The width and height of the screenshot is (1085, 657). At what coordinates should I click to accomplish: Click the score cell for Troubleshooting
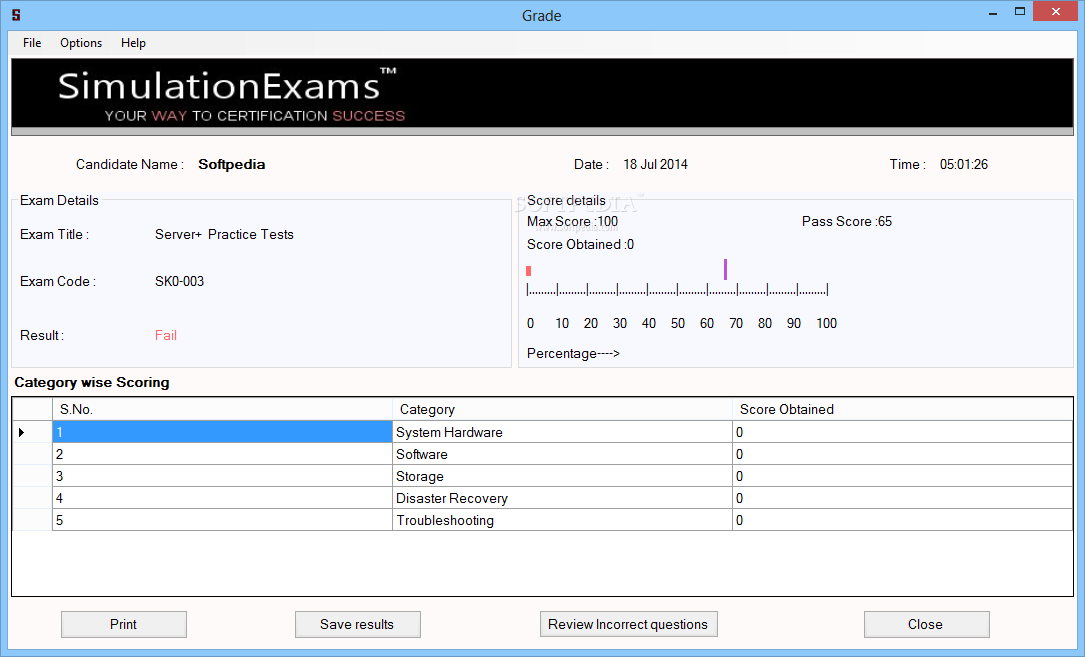point(902,520)
